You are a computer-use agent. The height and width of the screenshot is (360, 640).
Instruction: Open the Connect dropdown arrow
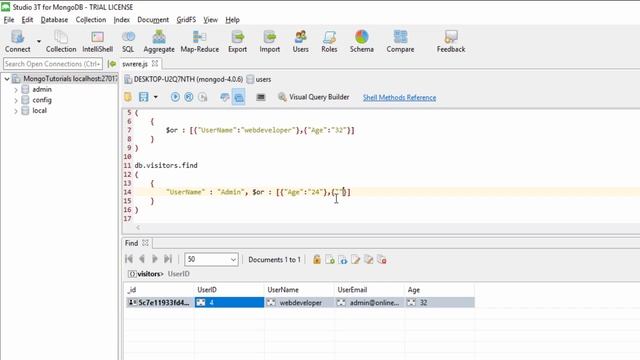coord(39,41)
